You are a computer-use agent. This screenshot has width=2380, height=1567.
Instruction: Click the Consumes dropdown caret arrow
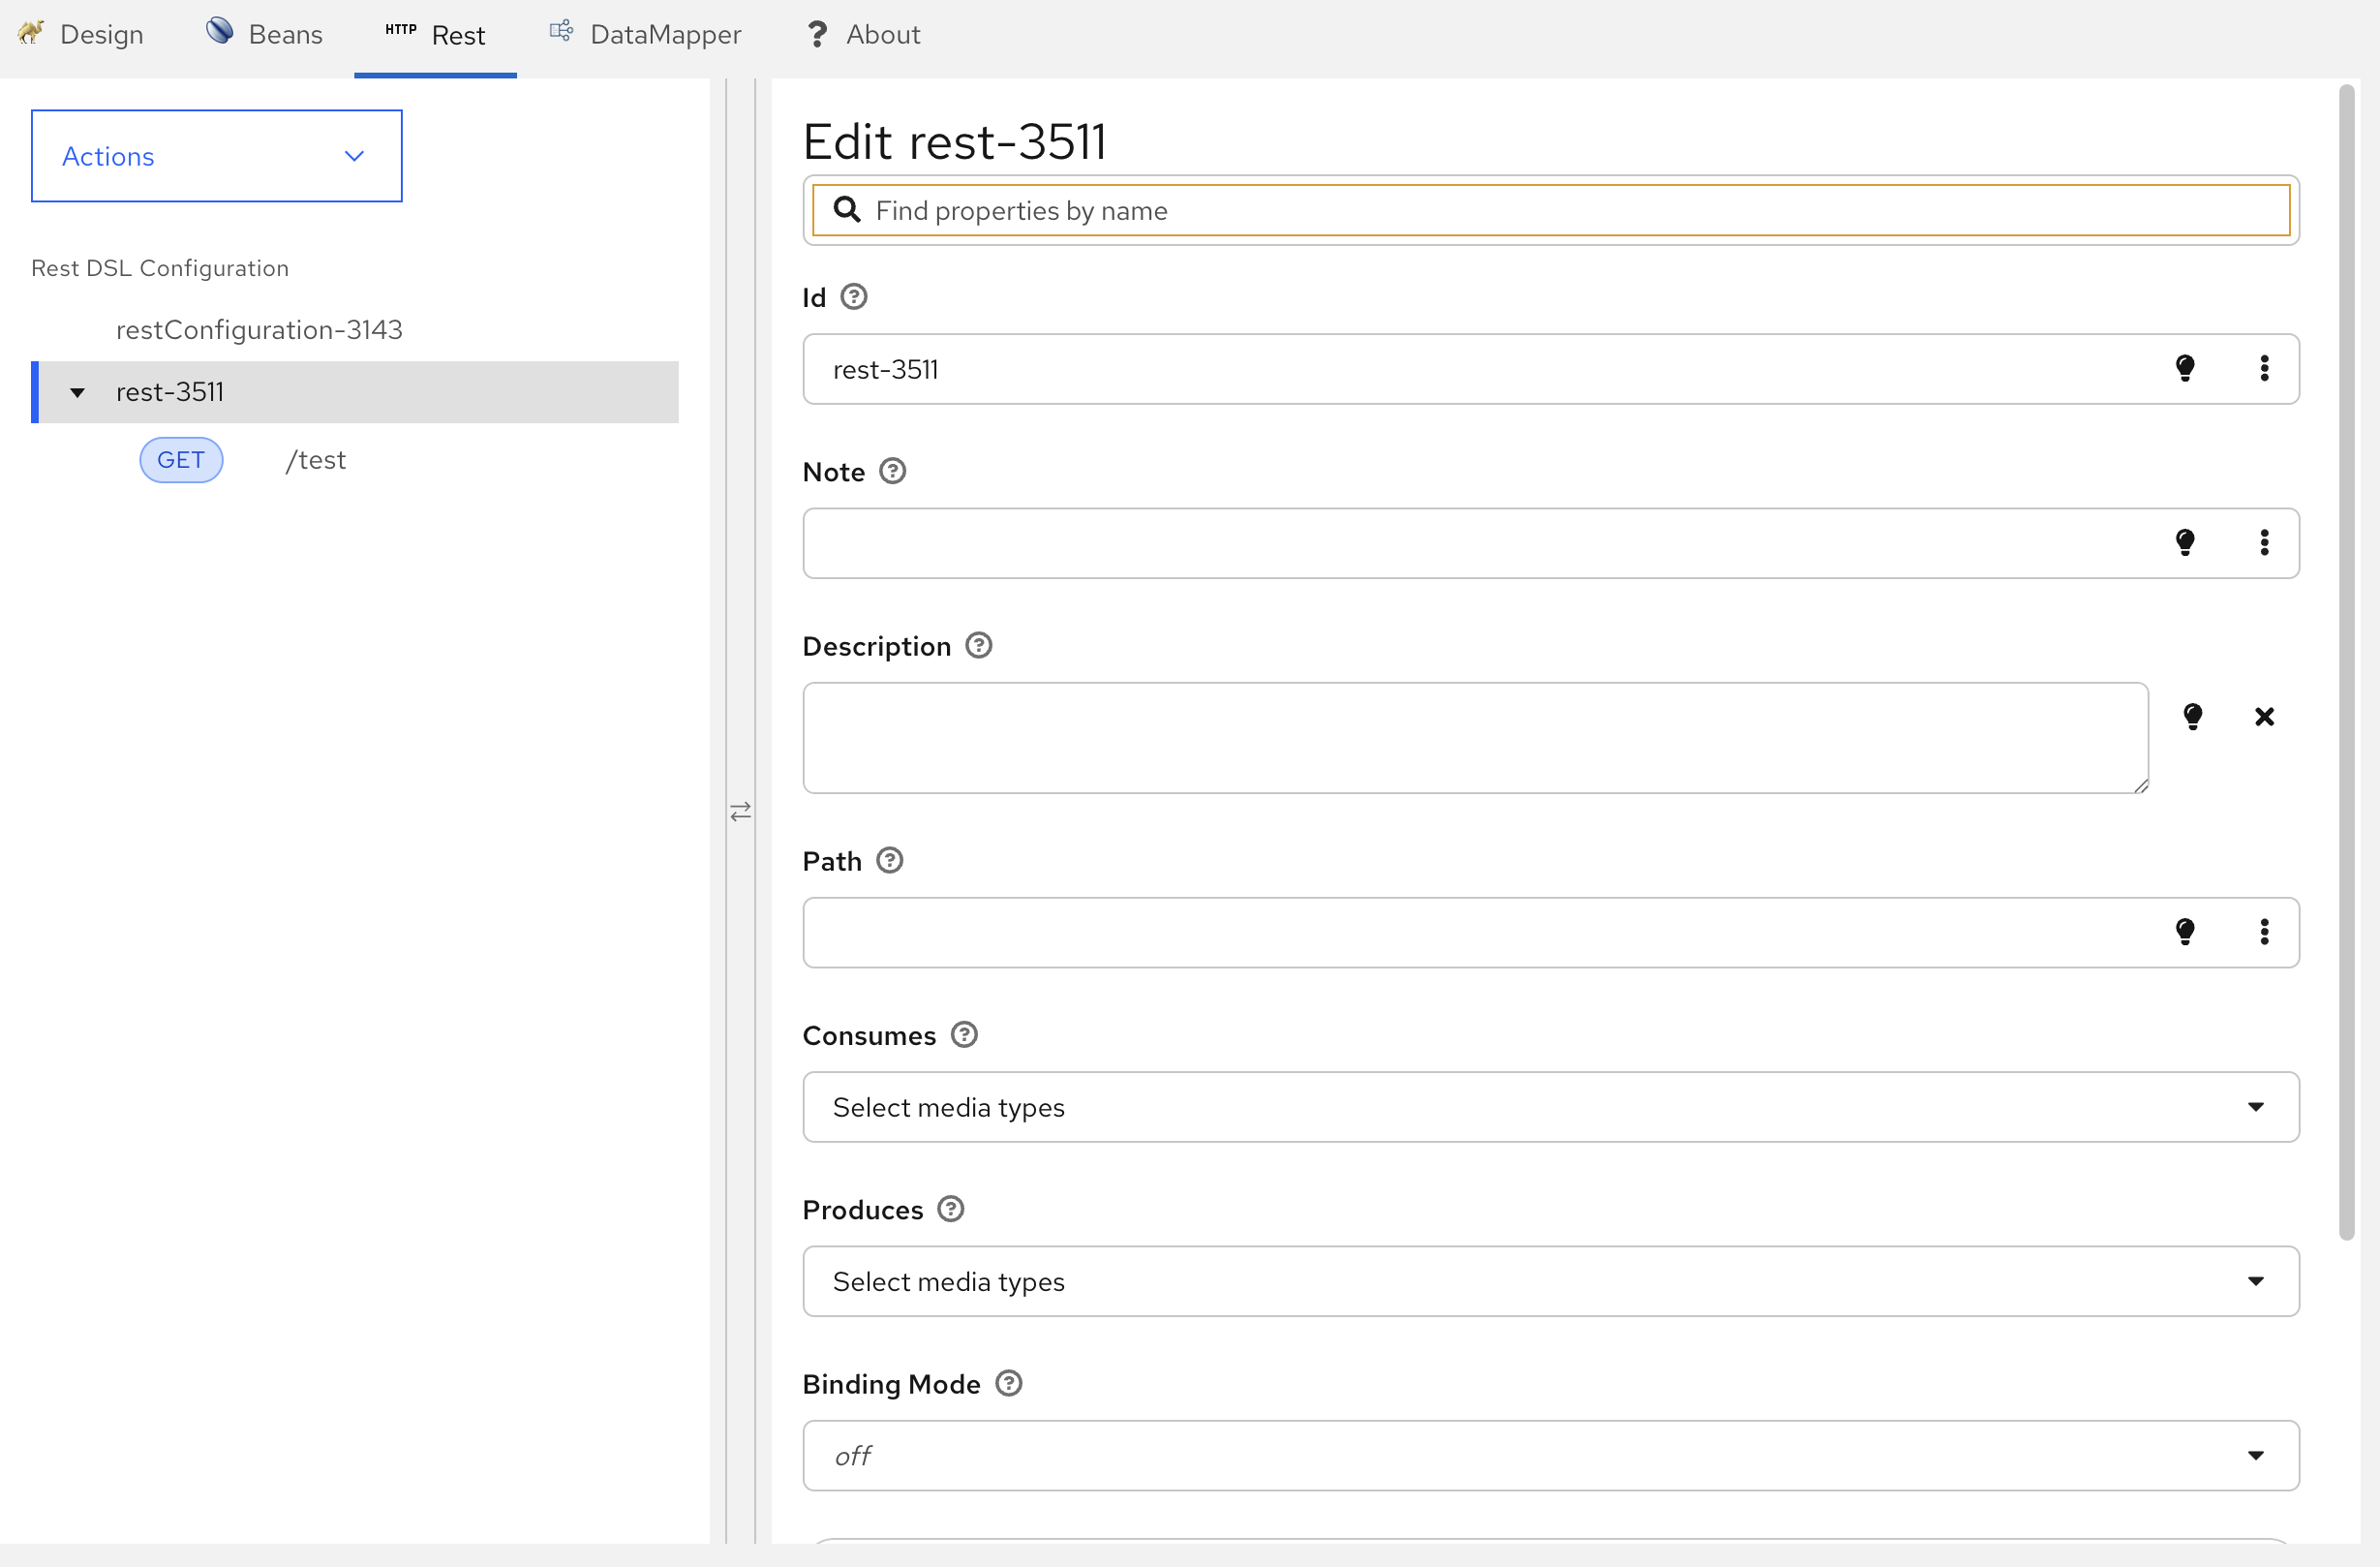click(x=2256, y=1106)
